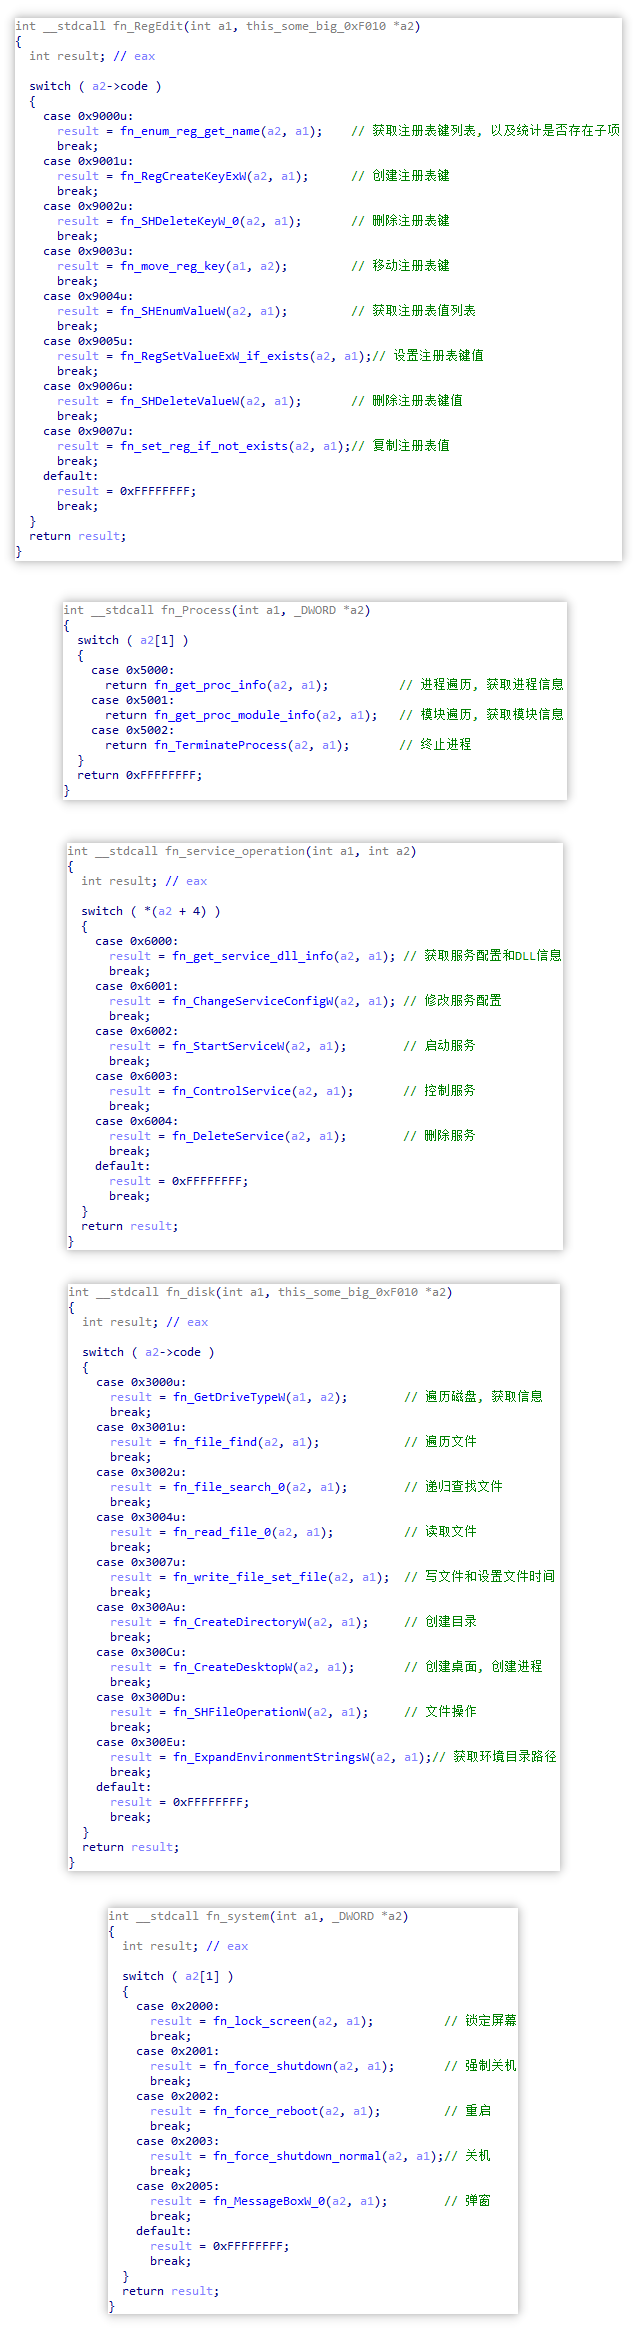Click the fn_SHFileOperationW call
This screenshot has width=636, height=2334.
[240, 1712]
